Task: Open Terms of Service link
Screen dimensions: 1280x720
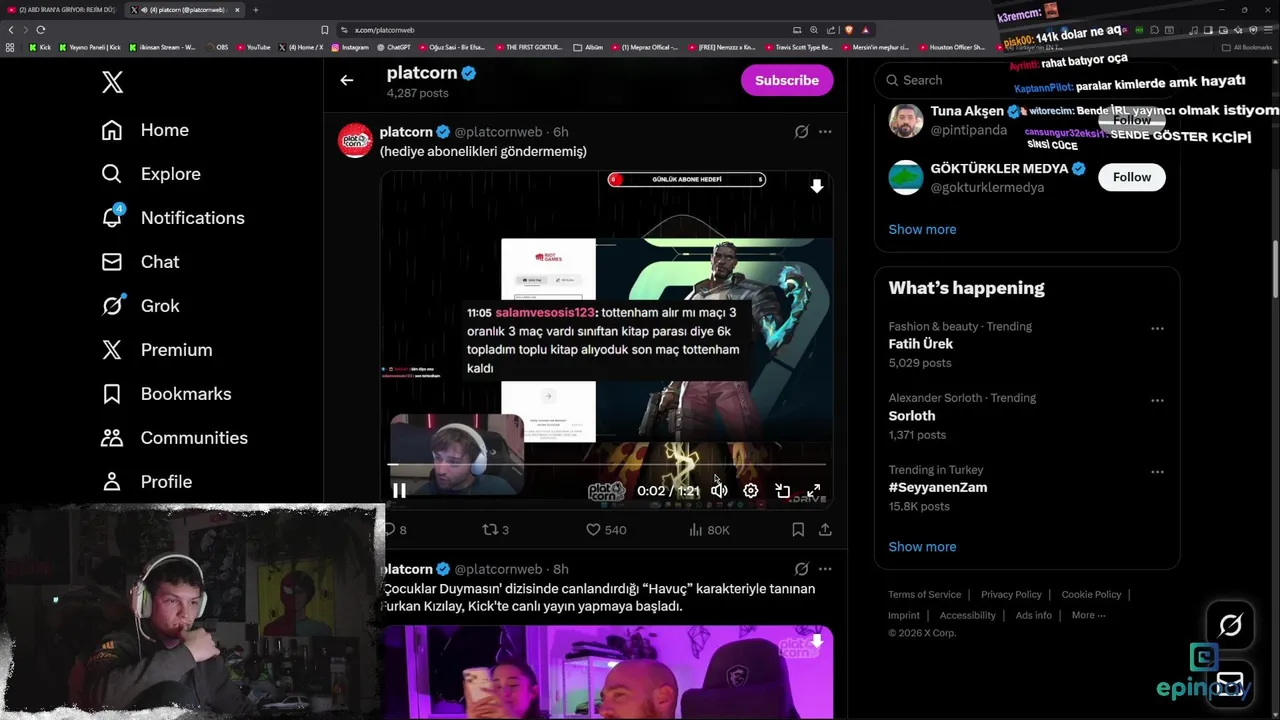Action: [924, 595]
